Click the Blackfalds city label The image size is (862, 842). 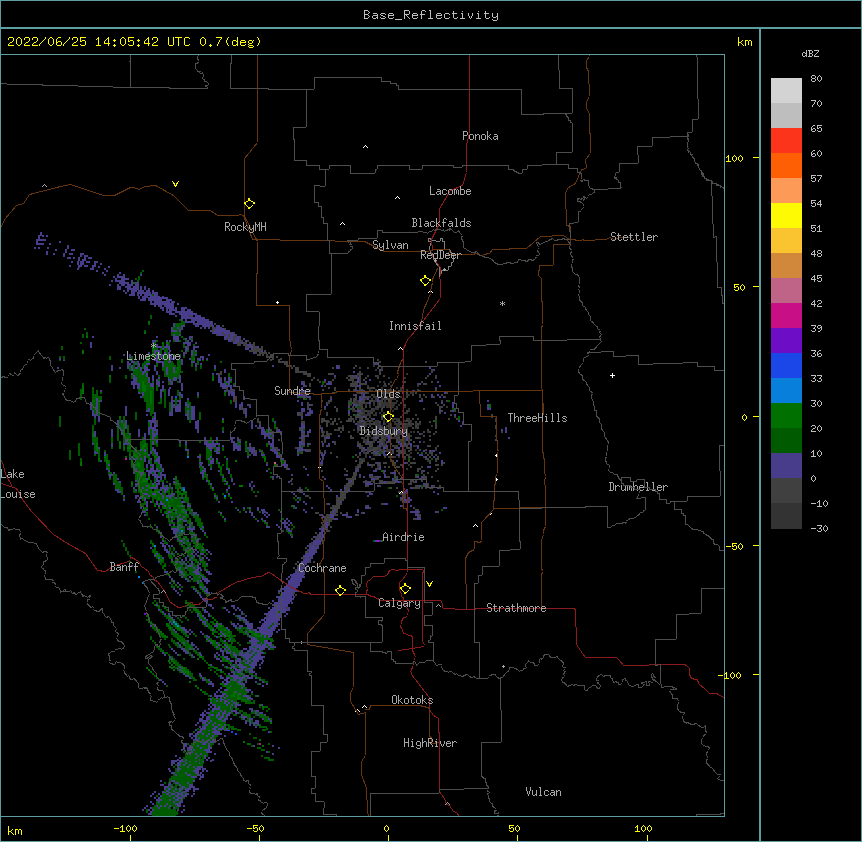[x=441, y=223]
